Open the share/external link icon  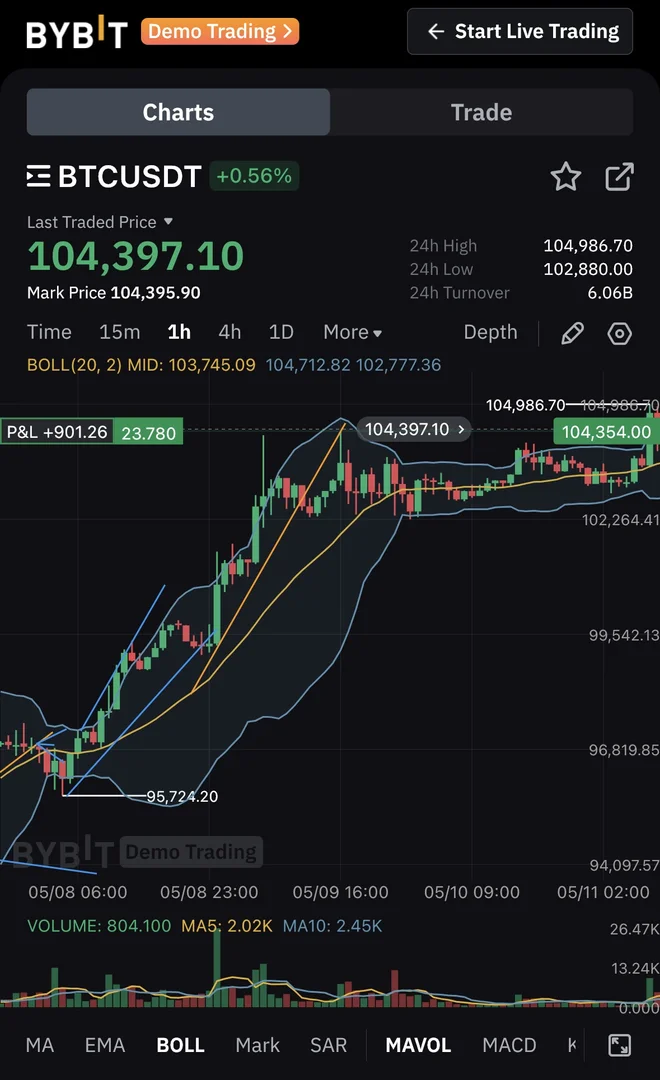[619, 176]
